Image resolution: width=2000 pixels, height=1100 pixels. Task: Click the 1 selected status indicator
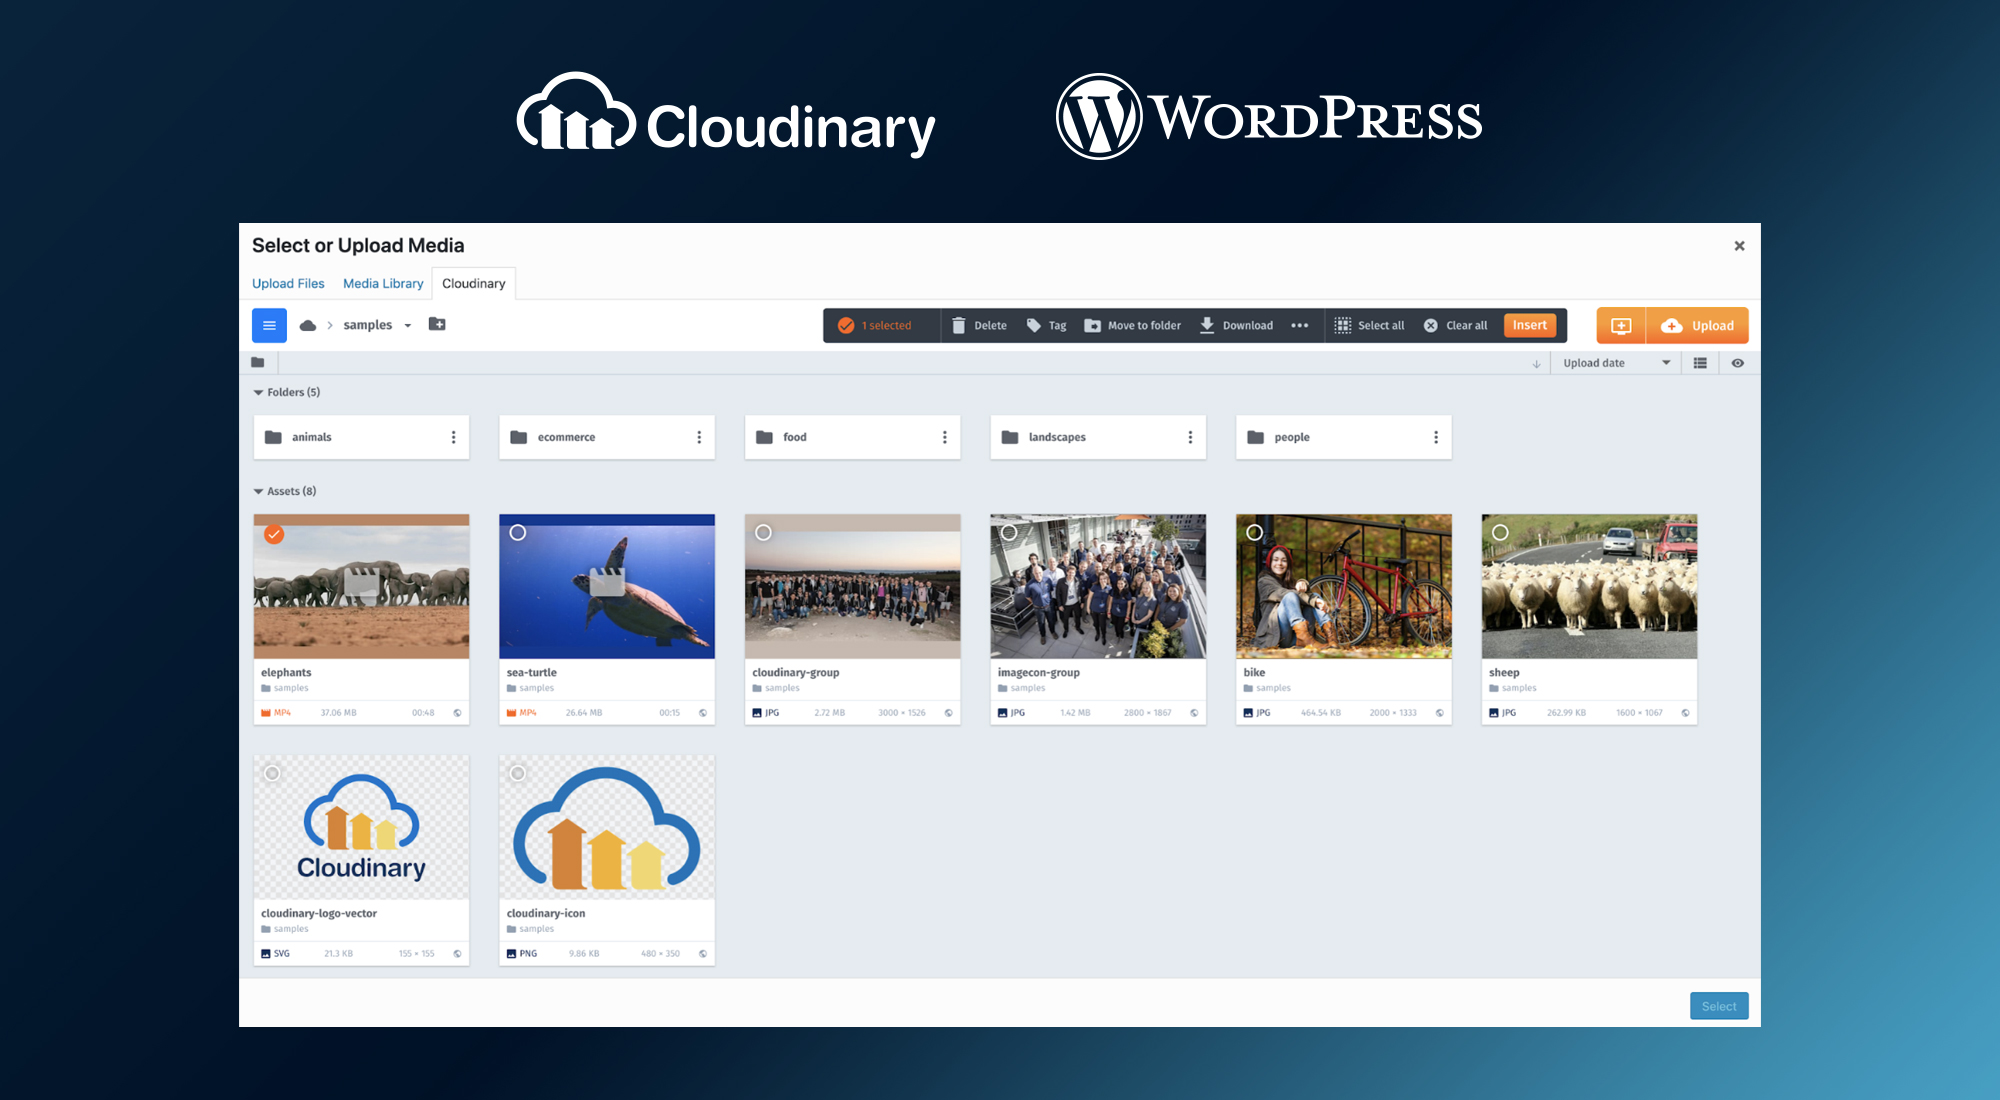879,325
